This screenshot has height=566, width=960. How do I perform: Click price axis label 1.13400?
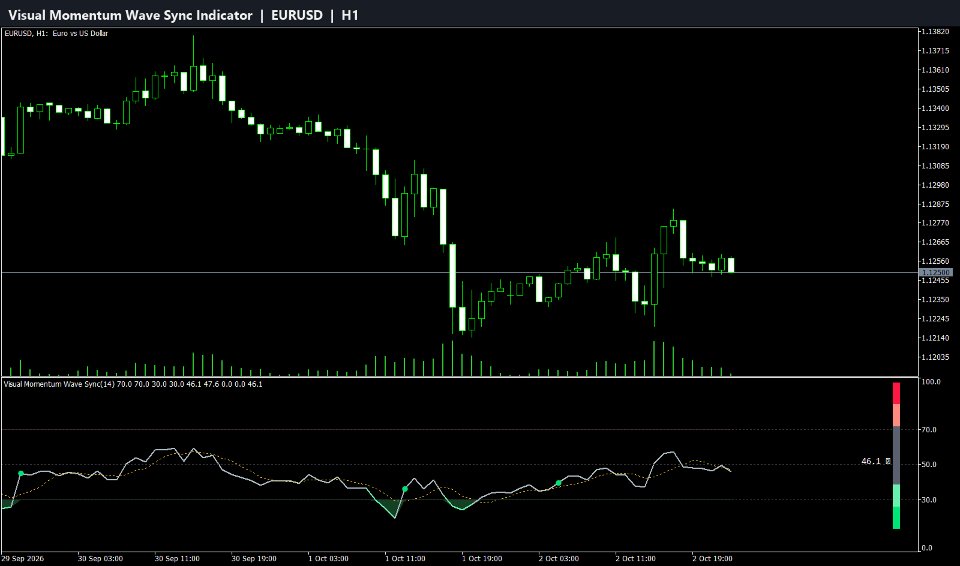tap(935, 108)
